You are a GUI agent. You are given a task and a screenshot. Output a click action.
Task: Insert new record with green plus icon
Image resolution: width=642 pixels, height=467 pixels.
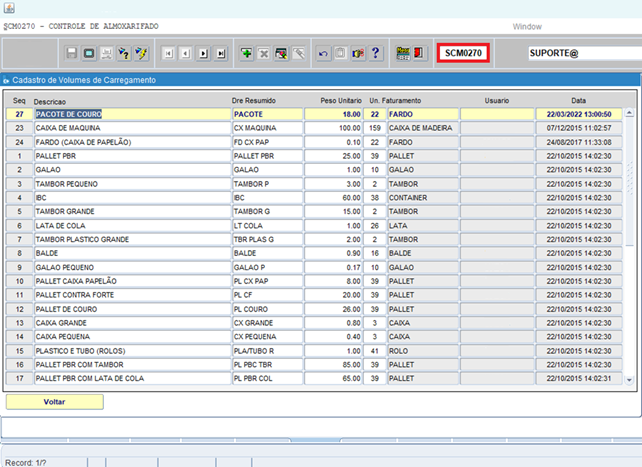pos(246,53)
